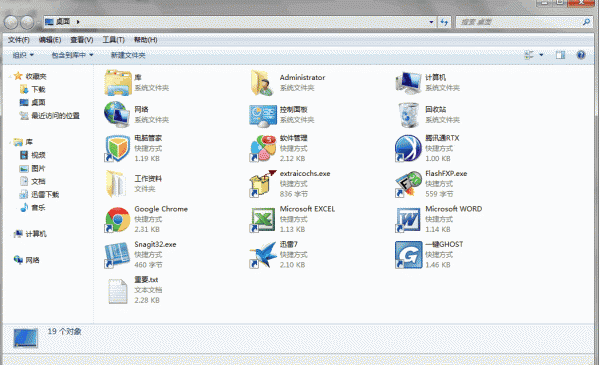Image resolution: width=600 pixels, height=365 pixels.
Task: Select the Administrator folder icon
Action: pos(262,83)
